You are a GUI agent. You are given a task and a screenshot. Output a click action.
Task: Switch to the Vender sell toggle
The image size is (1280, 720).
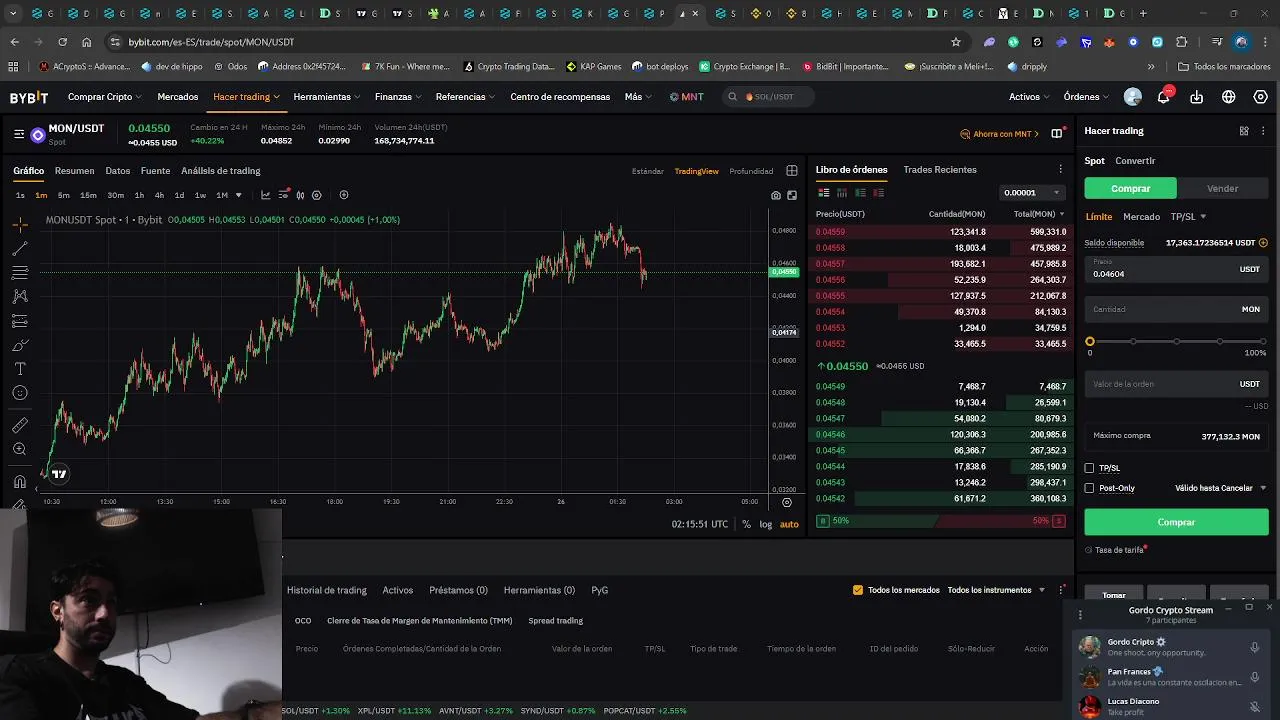[1222, 188]
